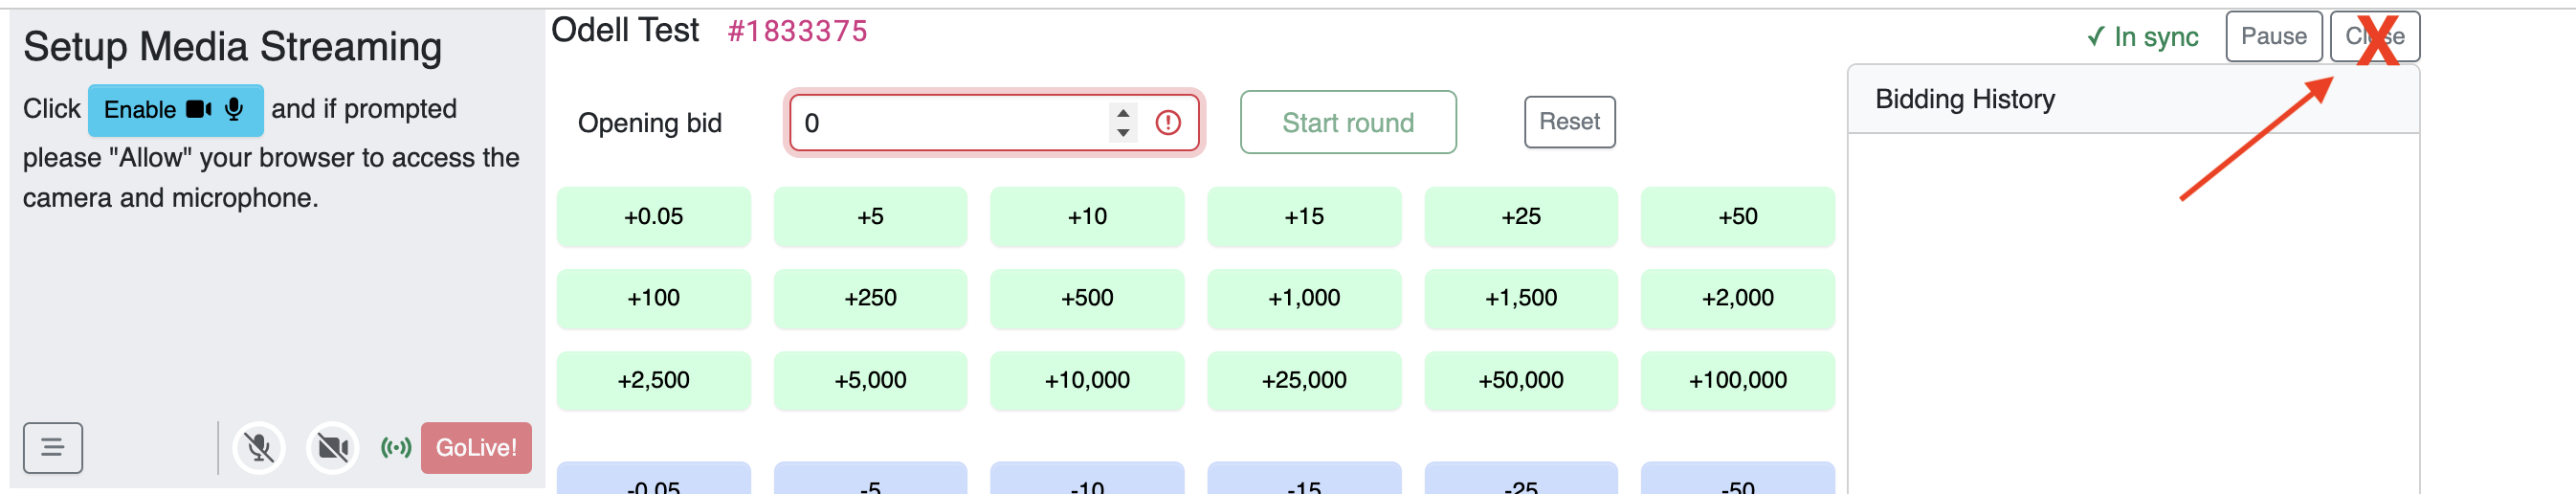Open the hamburger menu icon

[x=53, y=448]
